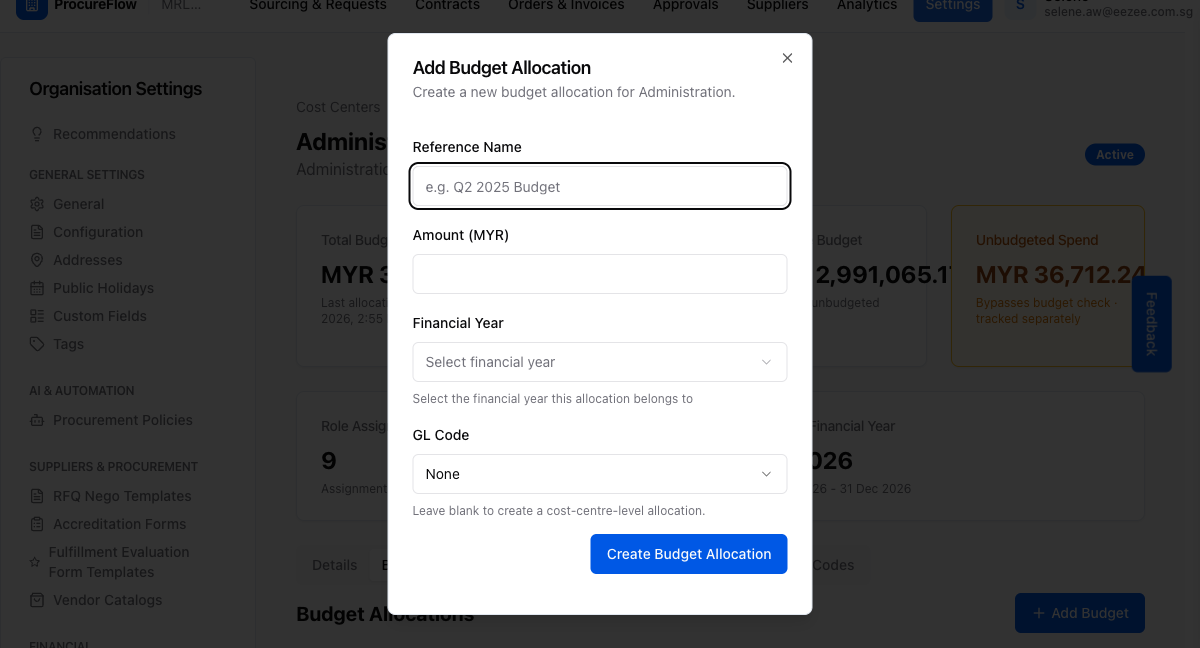Click the Custom Fields icon
The image size is (1200, 648).
pyautogui.click(x=37, y=316)
